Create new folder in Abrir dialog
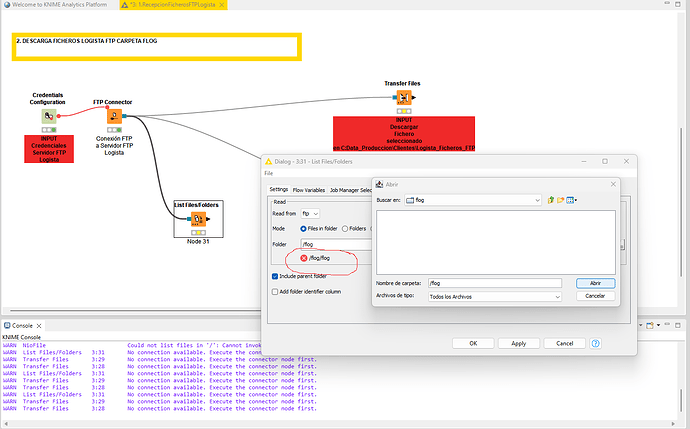690x429 pixels. pos(562,200)
